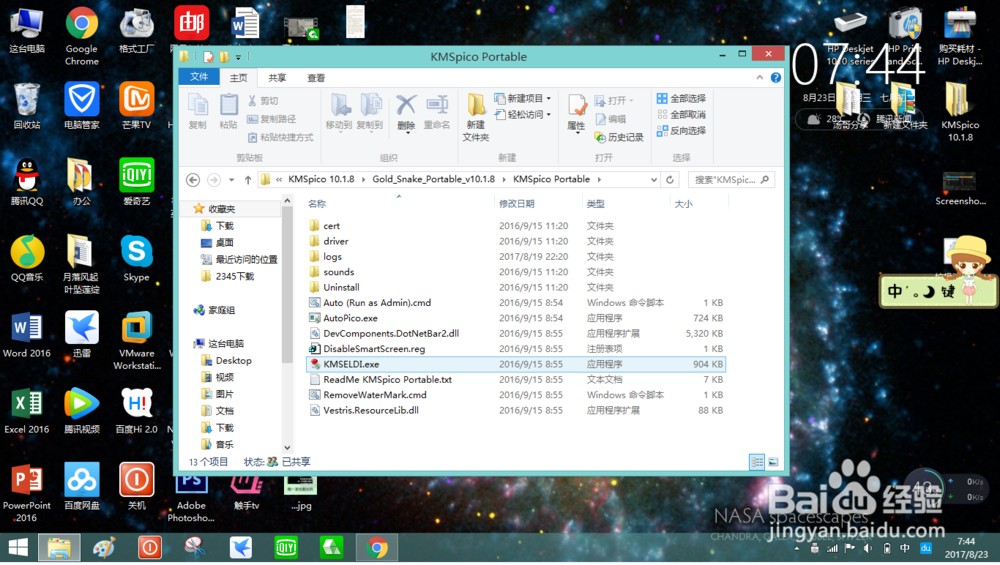
Task: Click the Move to (移动到) icon
Action: 339,105
